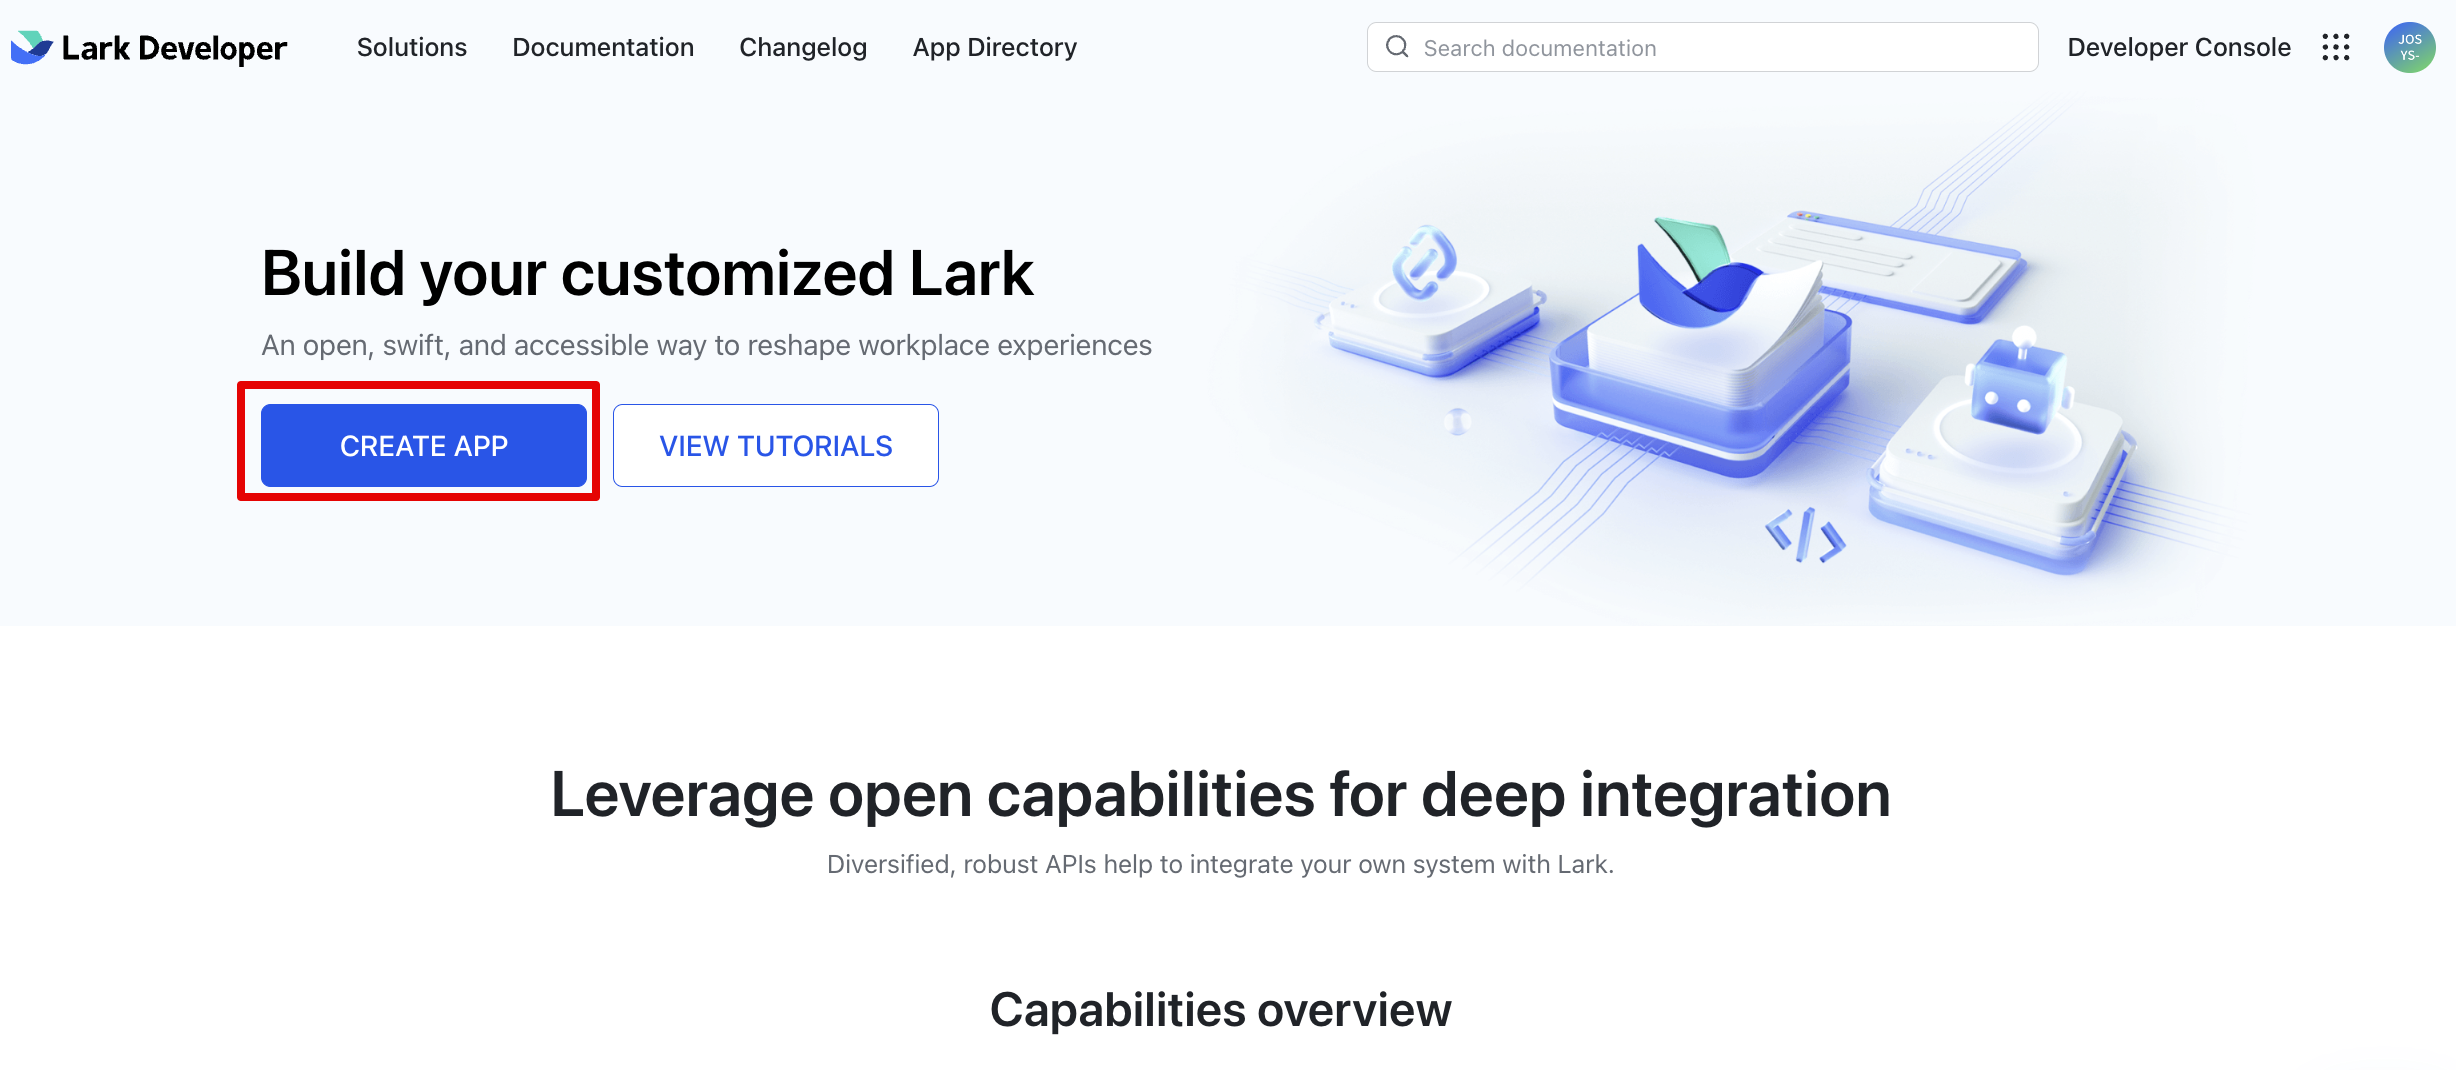2456x1070 pixels.
Task: Click the 'Capabilities overview' heading
Action: click(x=1220, y=1010)
